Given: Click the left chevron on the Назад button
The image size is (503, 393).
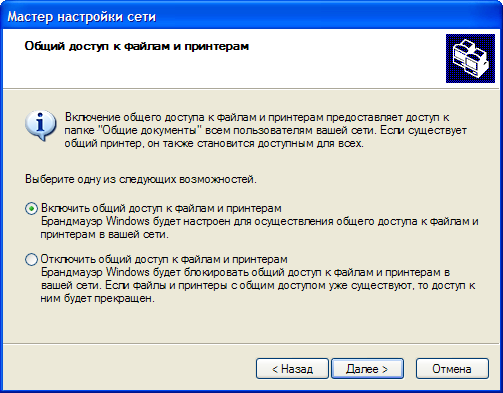Looking at the screenshot, I should [275, 369].
